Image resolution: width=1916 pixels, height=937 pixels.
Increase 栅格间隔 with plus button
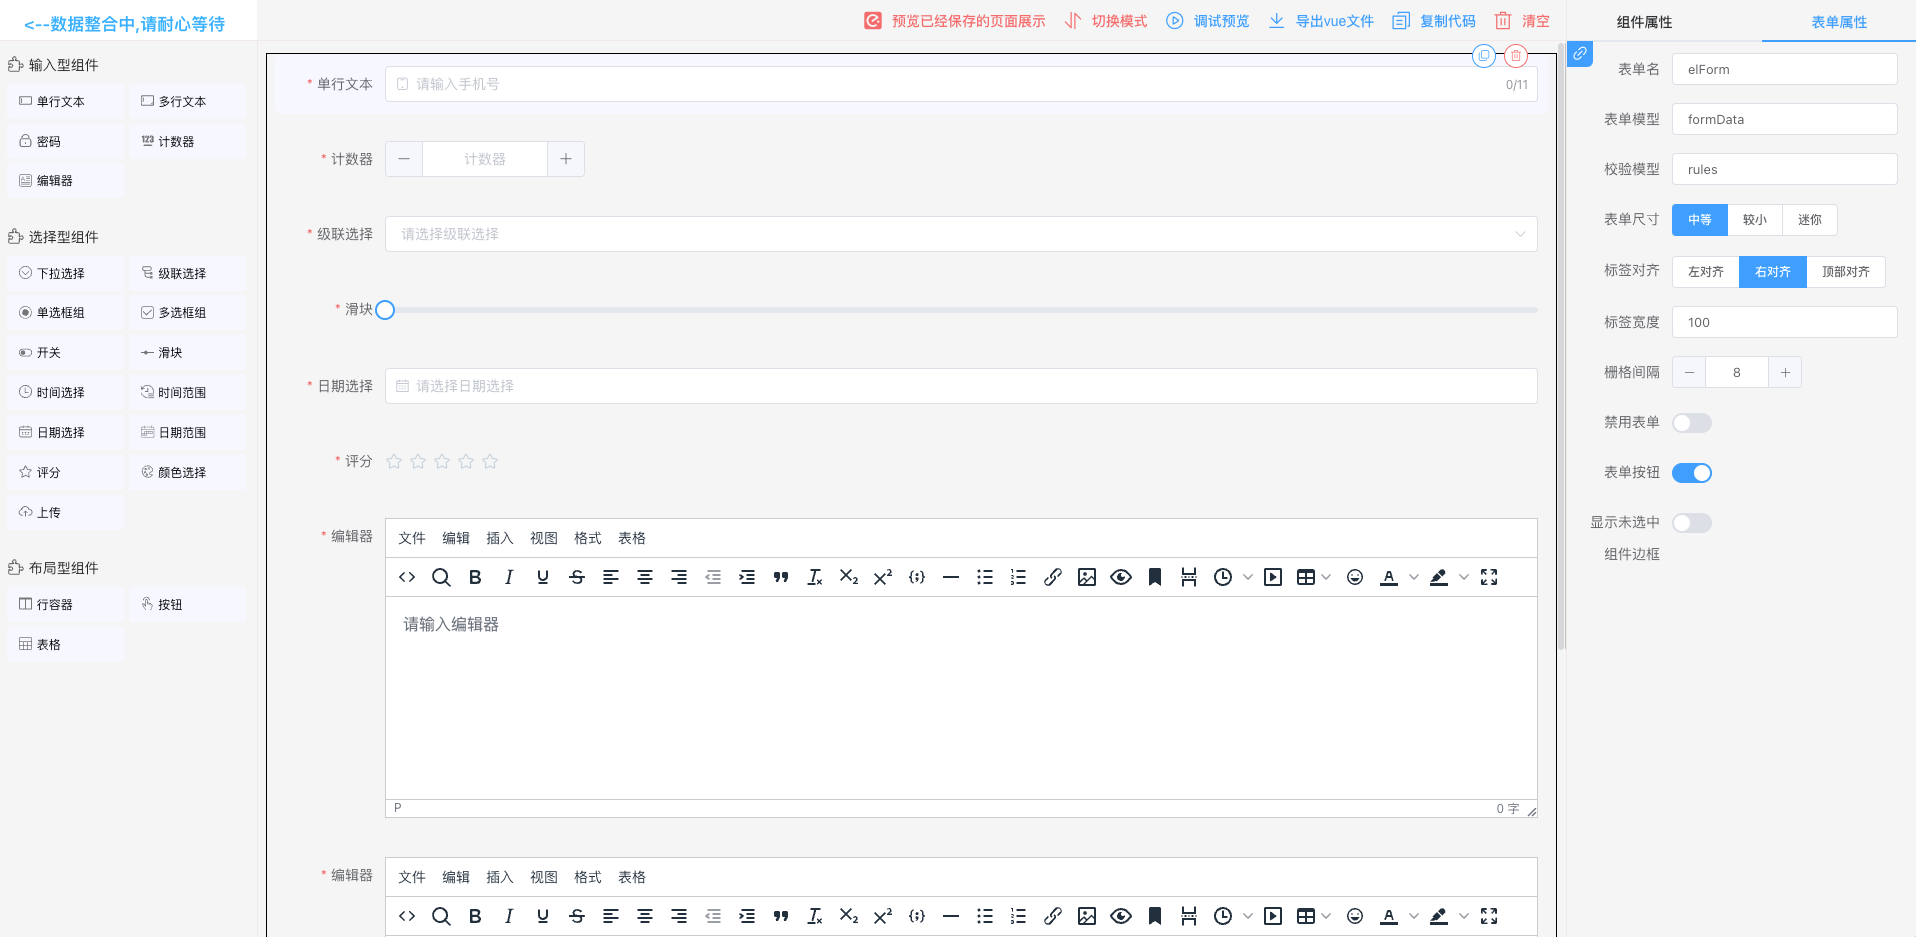pos(1785,372)
